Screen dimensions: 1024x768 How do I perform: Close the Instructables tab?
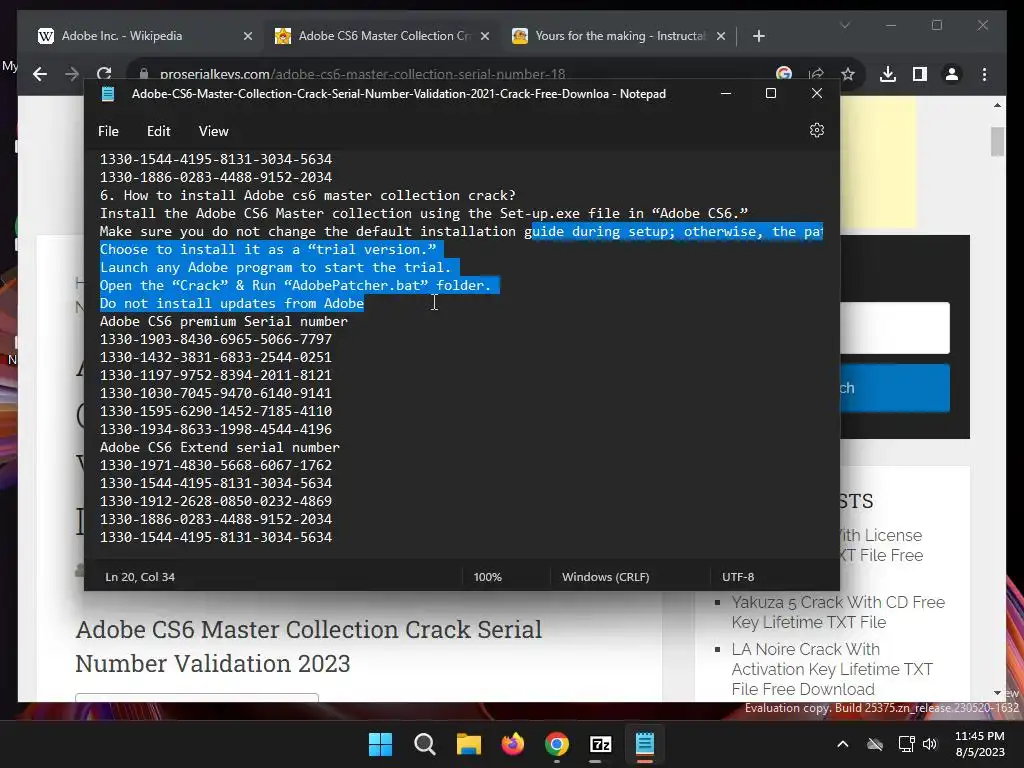point(720,37)
